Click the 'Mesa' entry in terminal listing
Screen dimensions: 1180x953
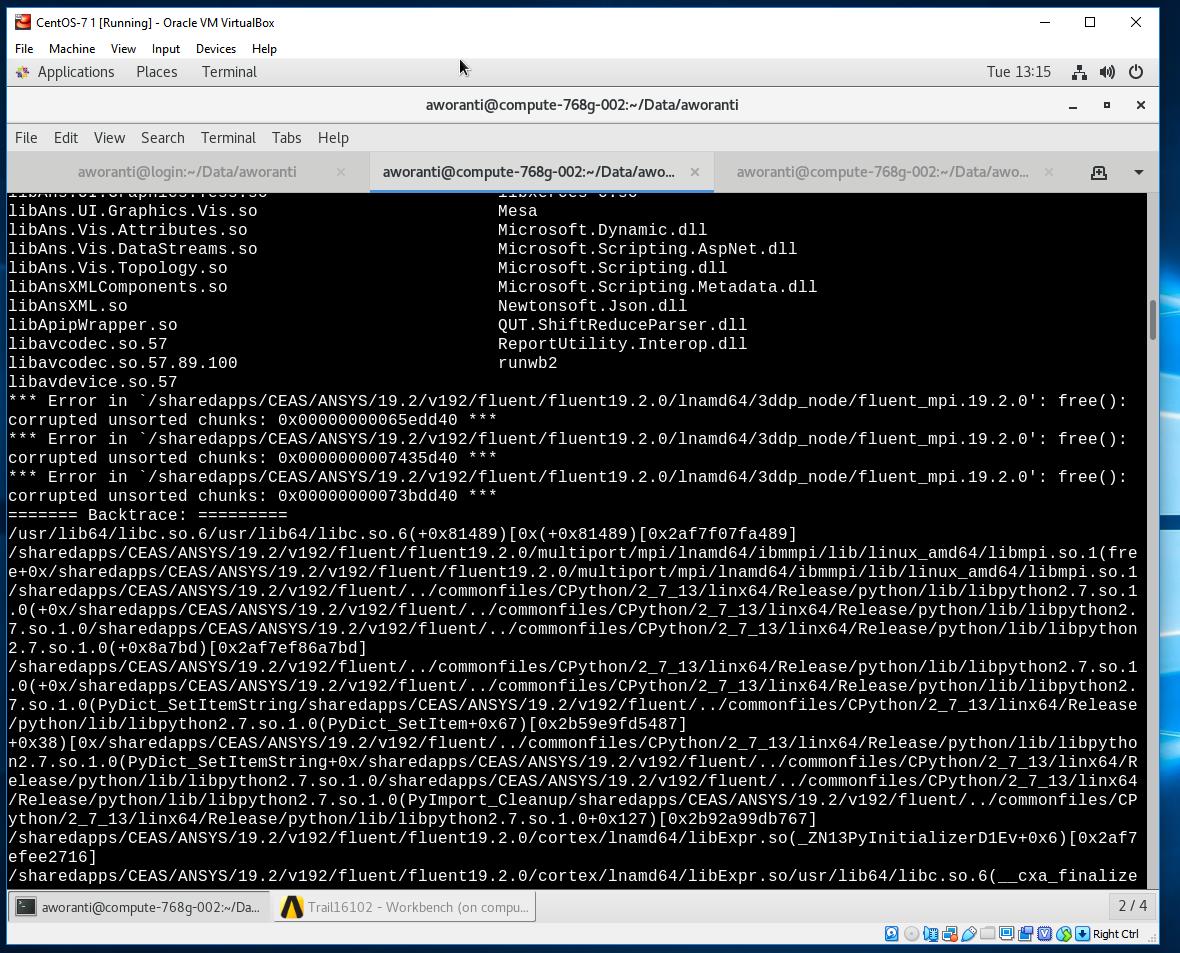point(518,212)
